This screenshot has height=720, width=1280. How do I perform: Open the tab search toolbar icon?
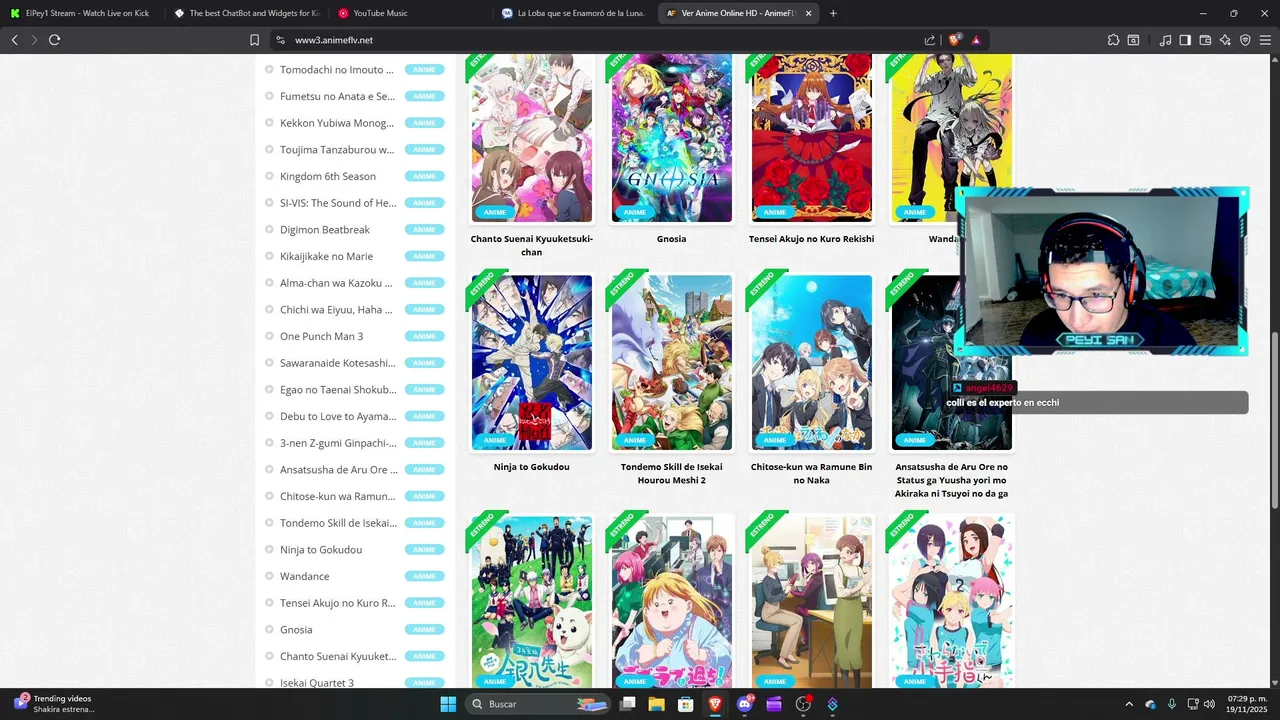pyautogui.click(x=1133, y=40)
